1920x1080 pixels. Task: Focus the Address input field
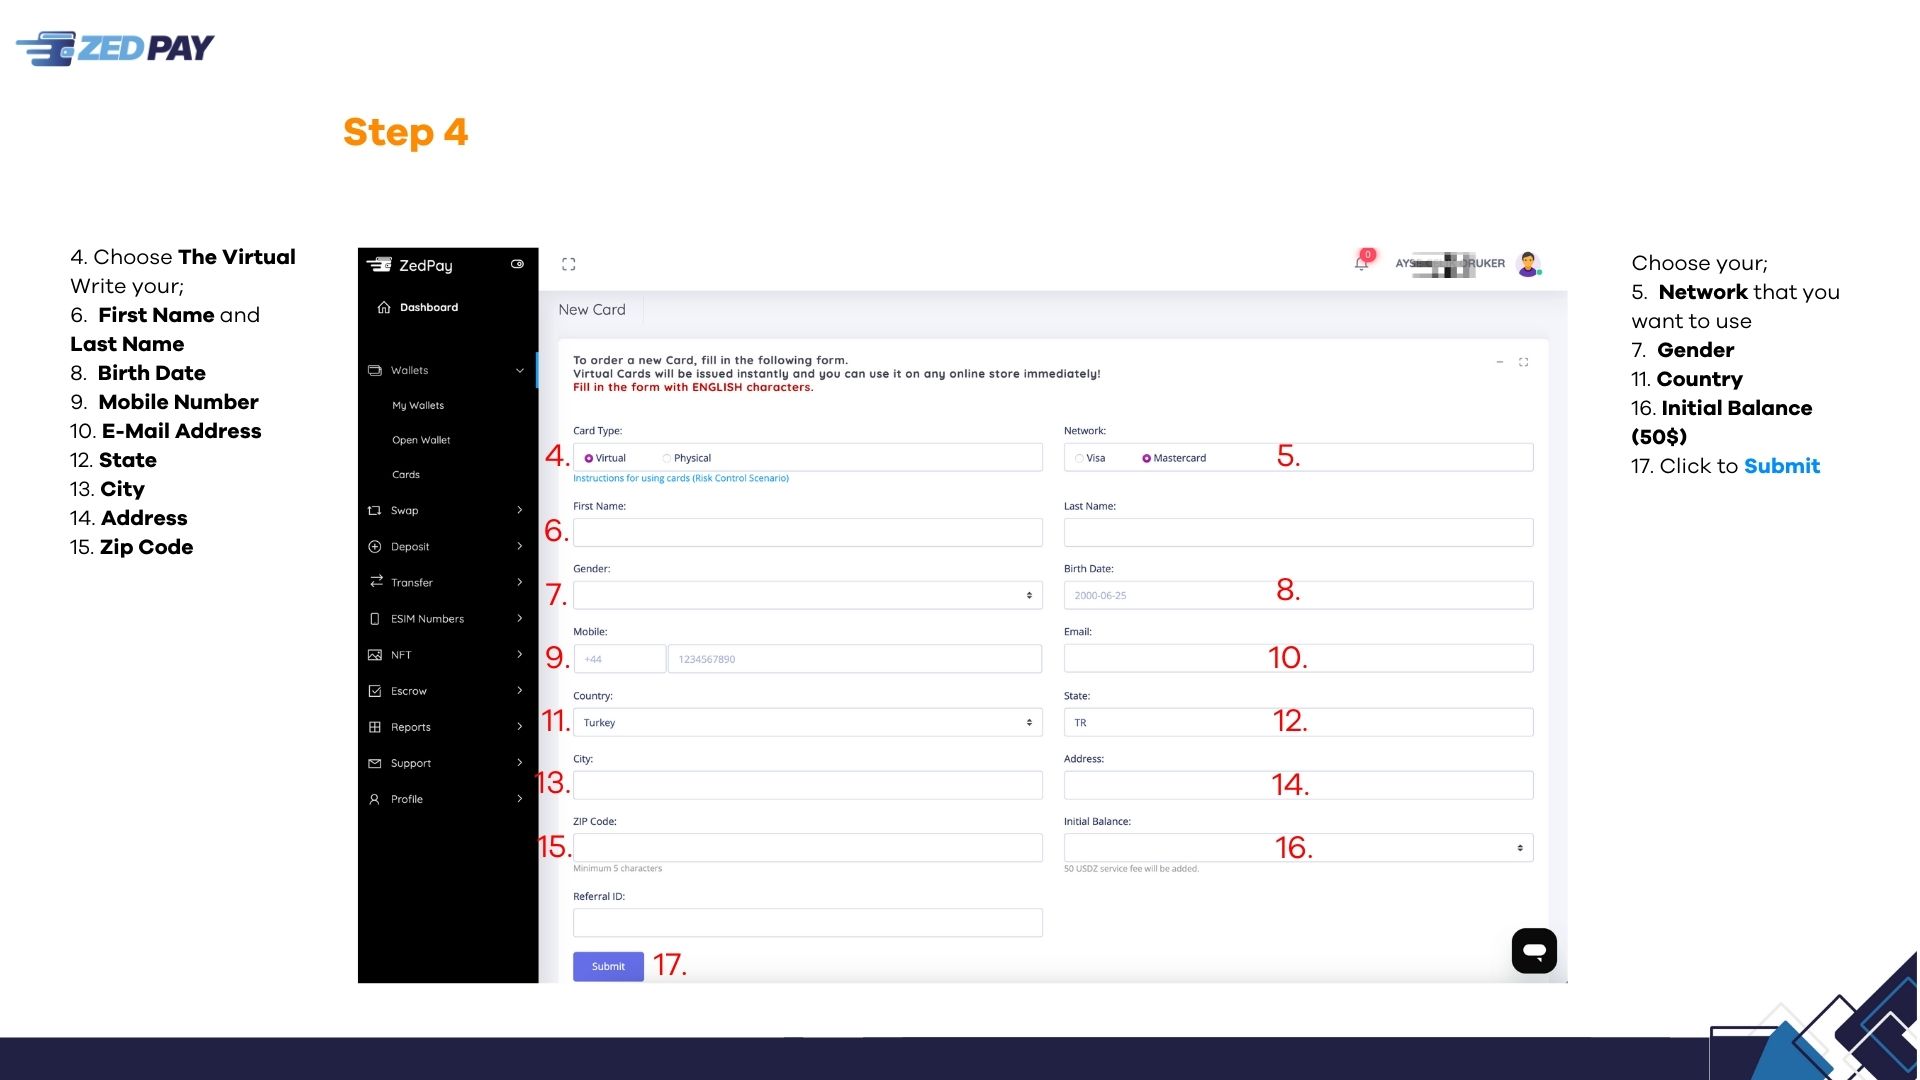(x=1298, y=785)
